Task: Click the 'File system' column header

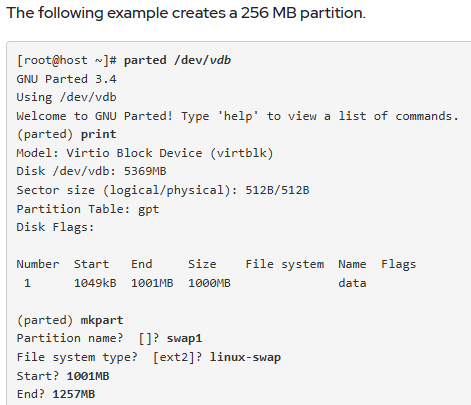Action: tap(285, 264)
